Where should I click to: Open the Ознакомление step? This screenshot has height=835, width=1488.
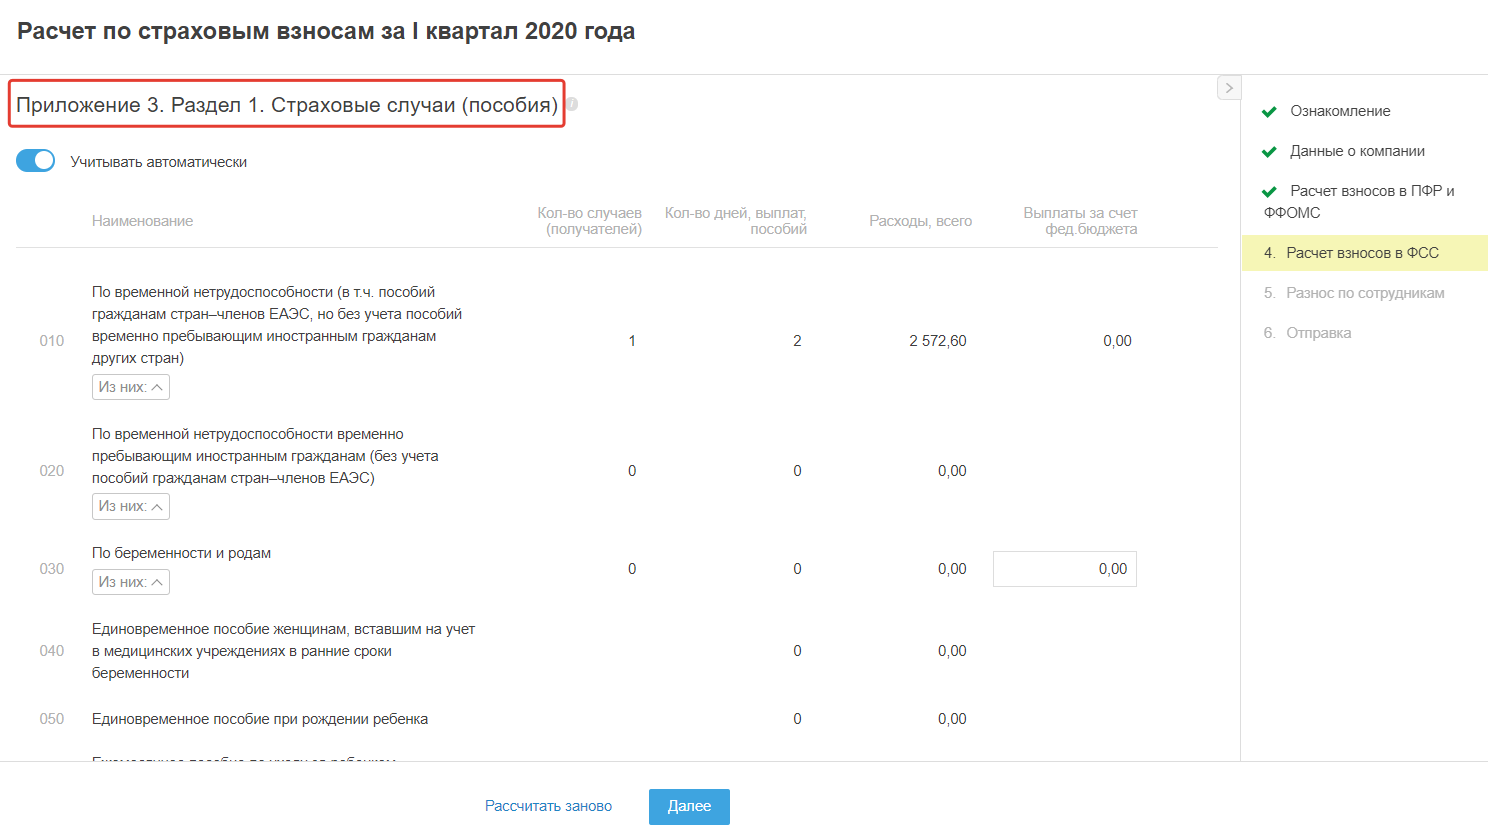pos(1340,111)
